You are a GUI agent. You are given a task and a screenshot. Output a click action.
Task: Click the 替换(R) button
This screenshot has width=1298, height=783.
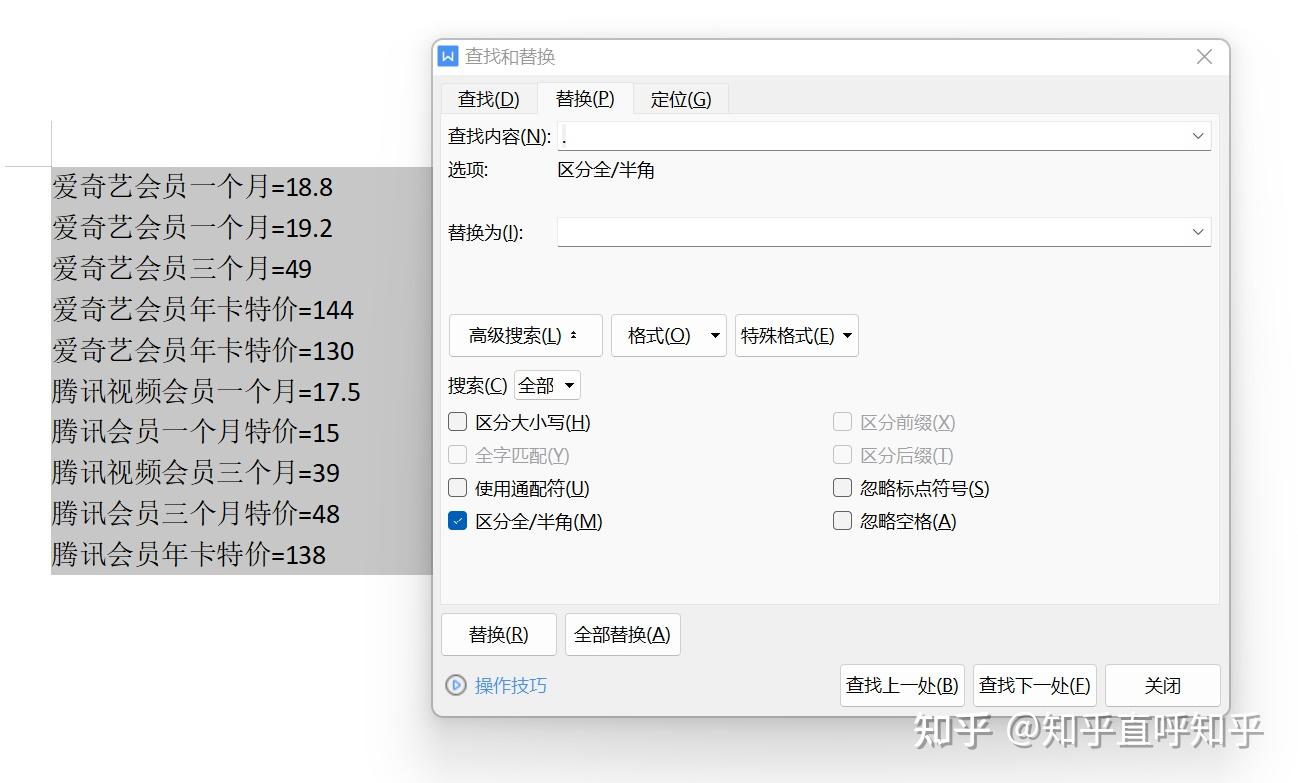click(499, 635)
